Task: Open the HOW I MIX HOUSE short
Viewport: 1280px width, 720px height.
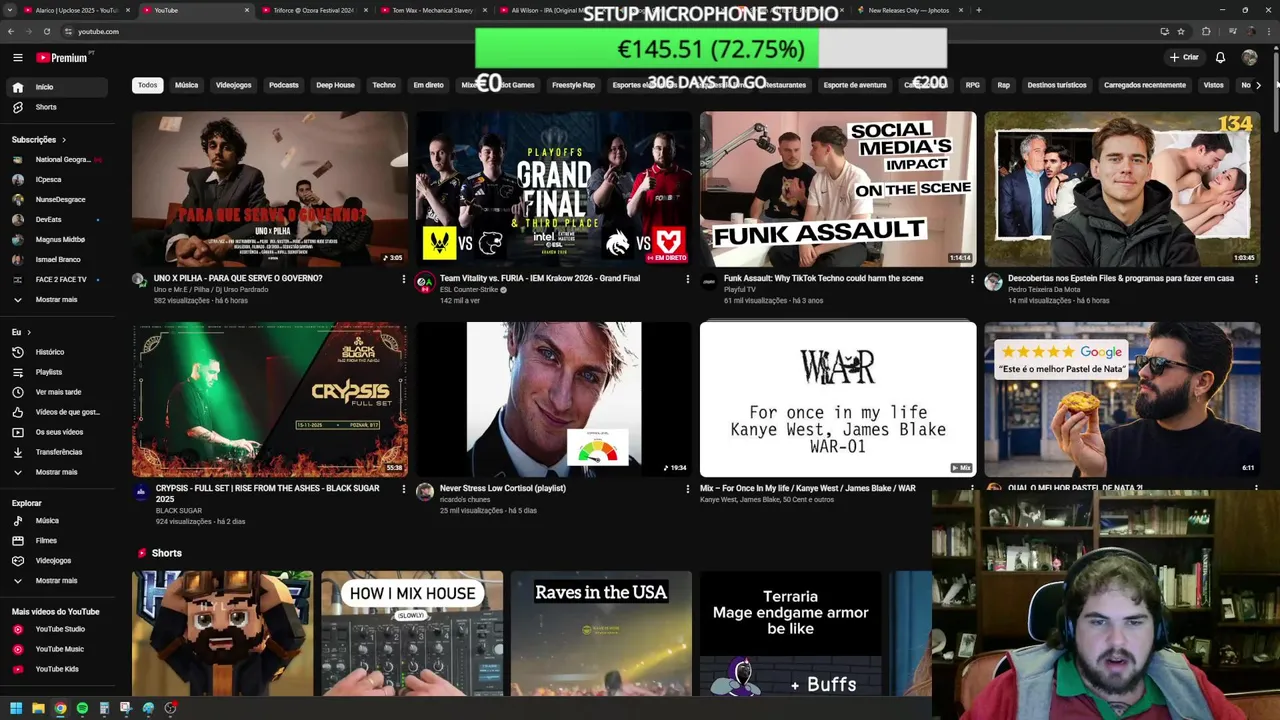Action: [x=412, y=633]
